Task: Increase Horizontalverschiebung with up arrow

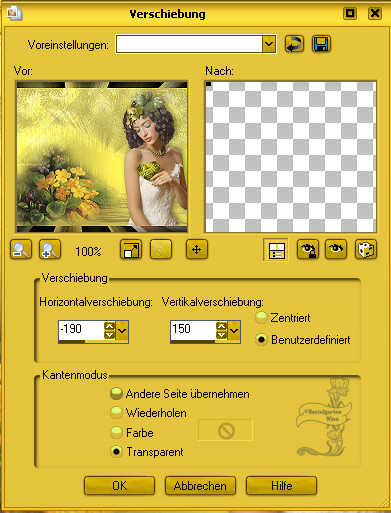Action: click(109, 326)
